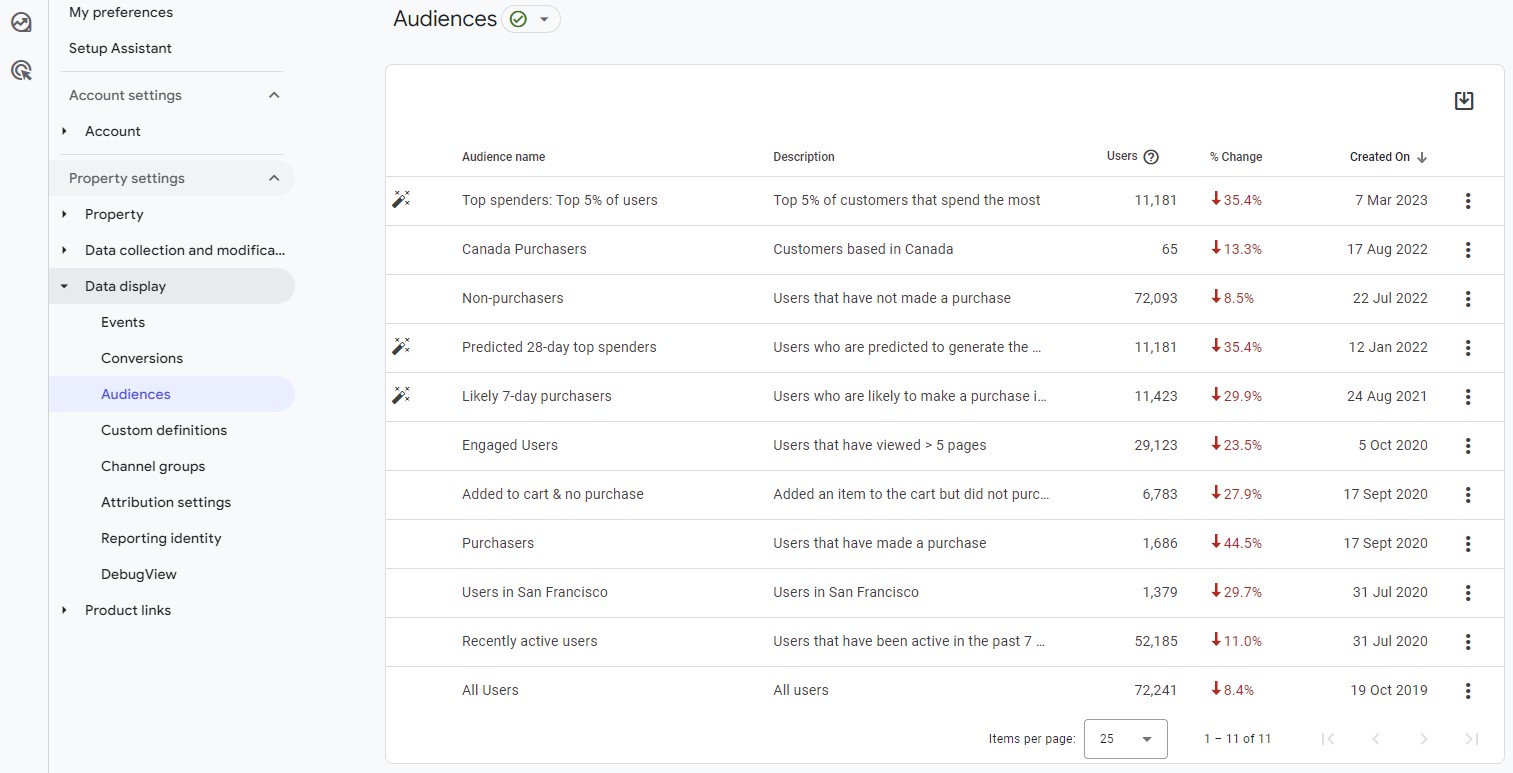
Task: Open the Items per page dropdown
Action: 1125,739
